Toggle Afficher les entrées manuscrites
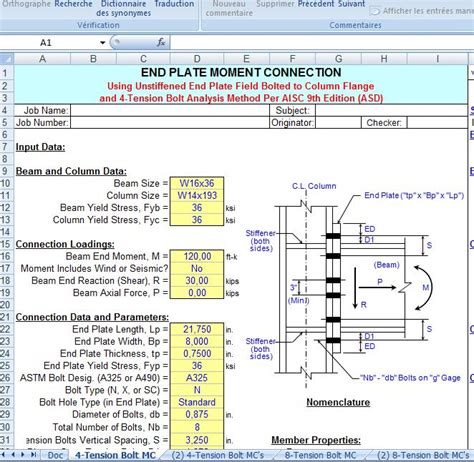Screen dimensions: 474x462 click(x=423, y=11)
